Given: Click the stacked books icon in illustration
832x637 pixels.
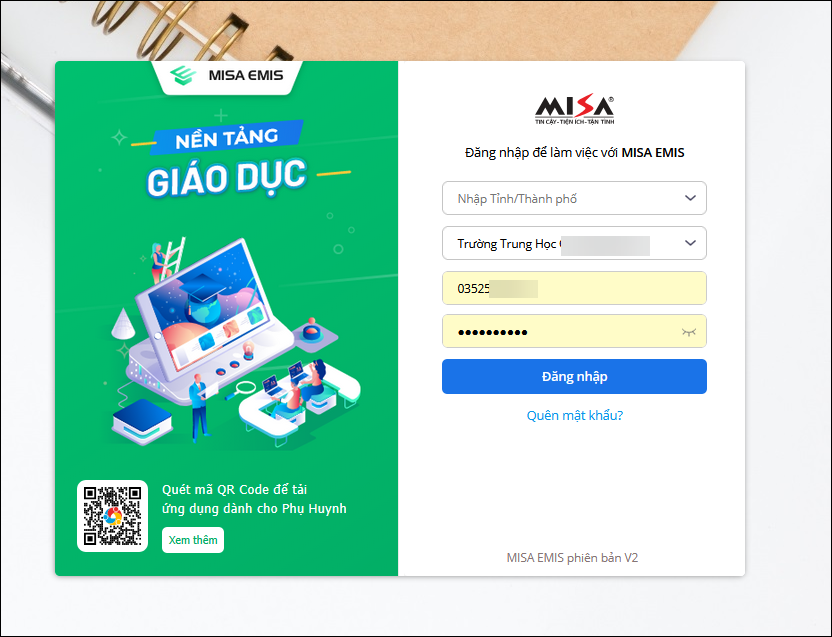Looking at the screenshot, I should [x=142, y=421].
